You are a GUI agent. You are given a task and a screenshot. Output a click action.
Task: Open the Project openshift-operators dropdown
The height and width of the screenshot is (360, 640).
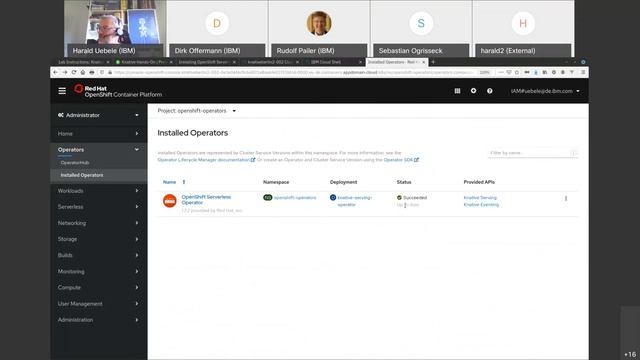197,111
